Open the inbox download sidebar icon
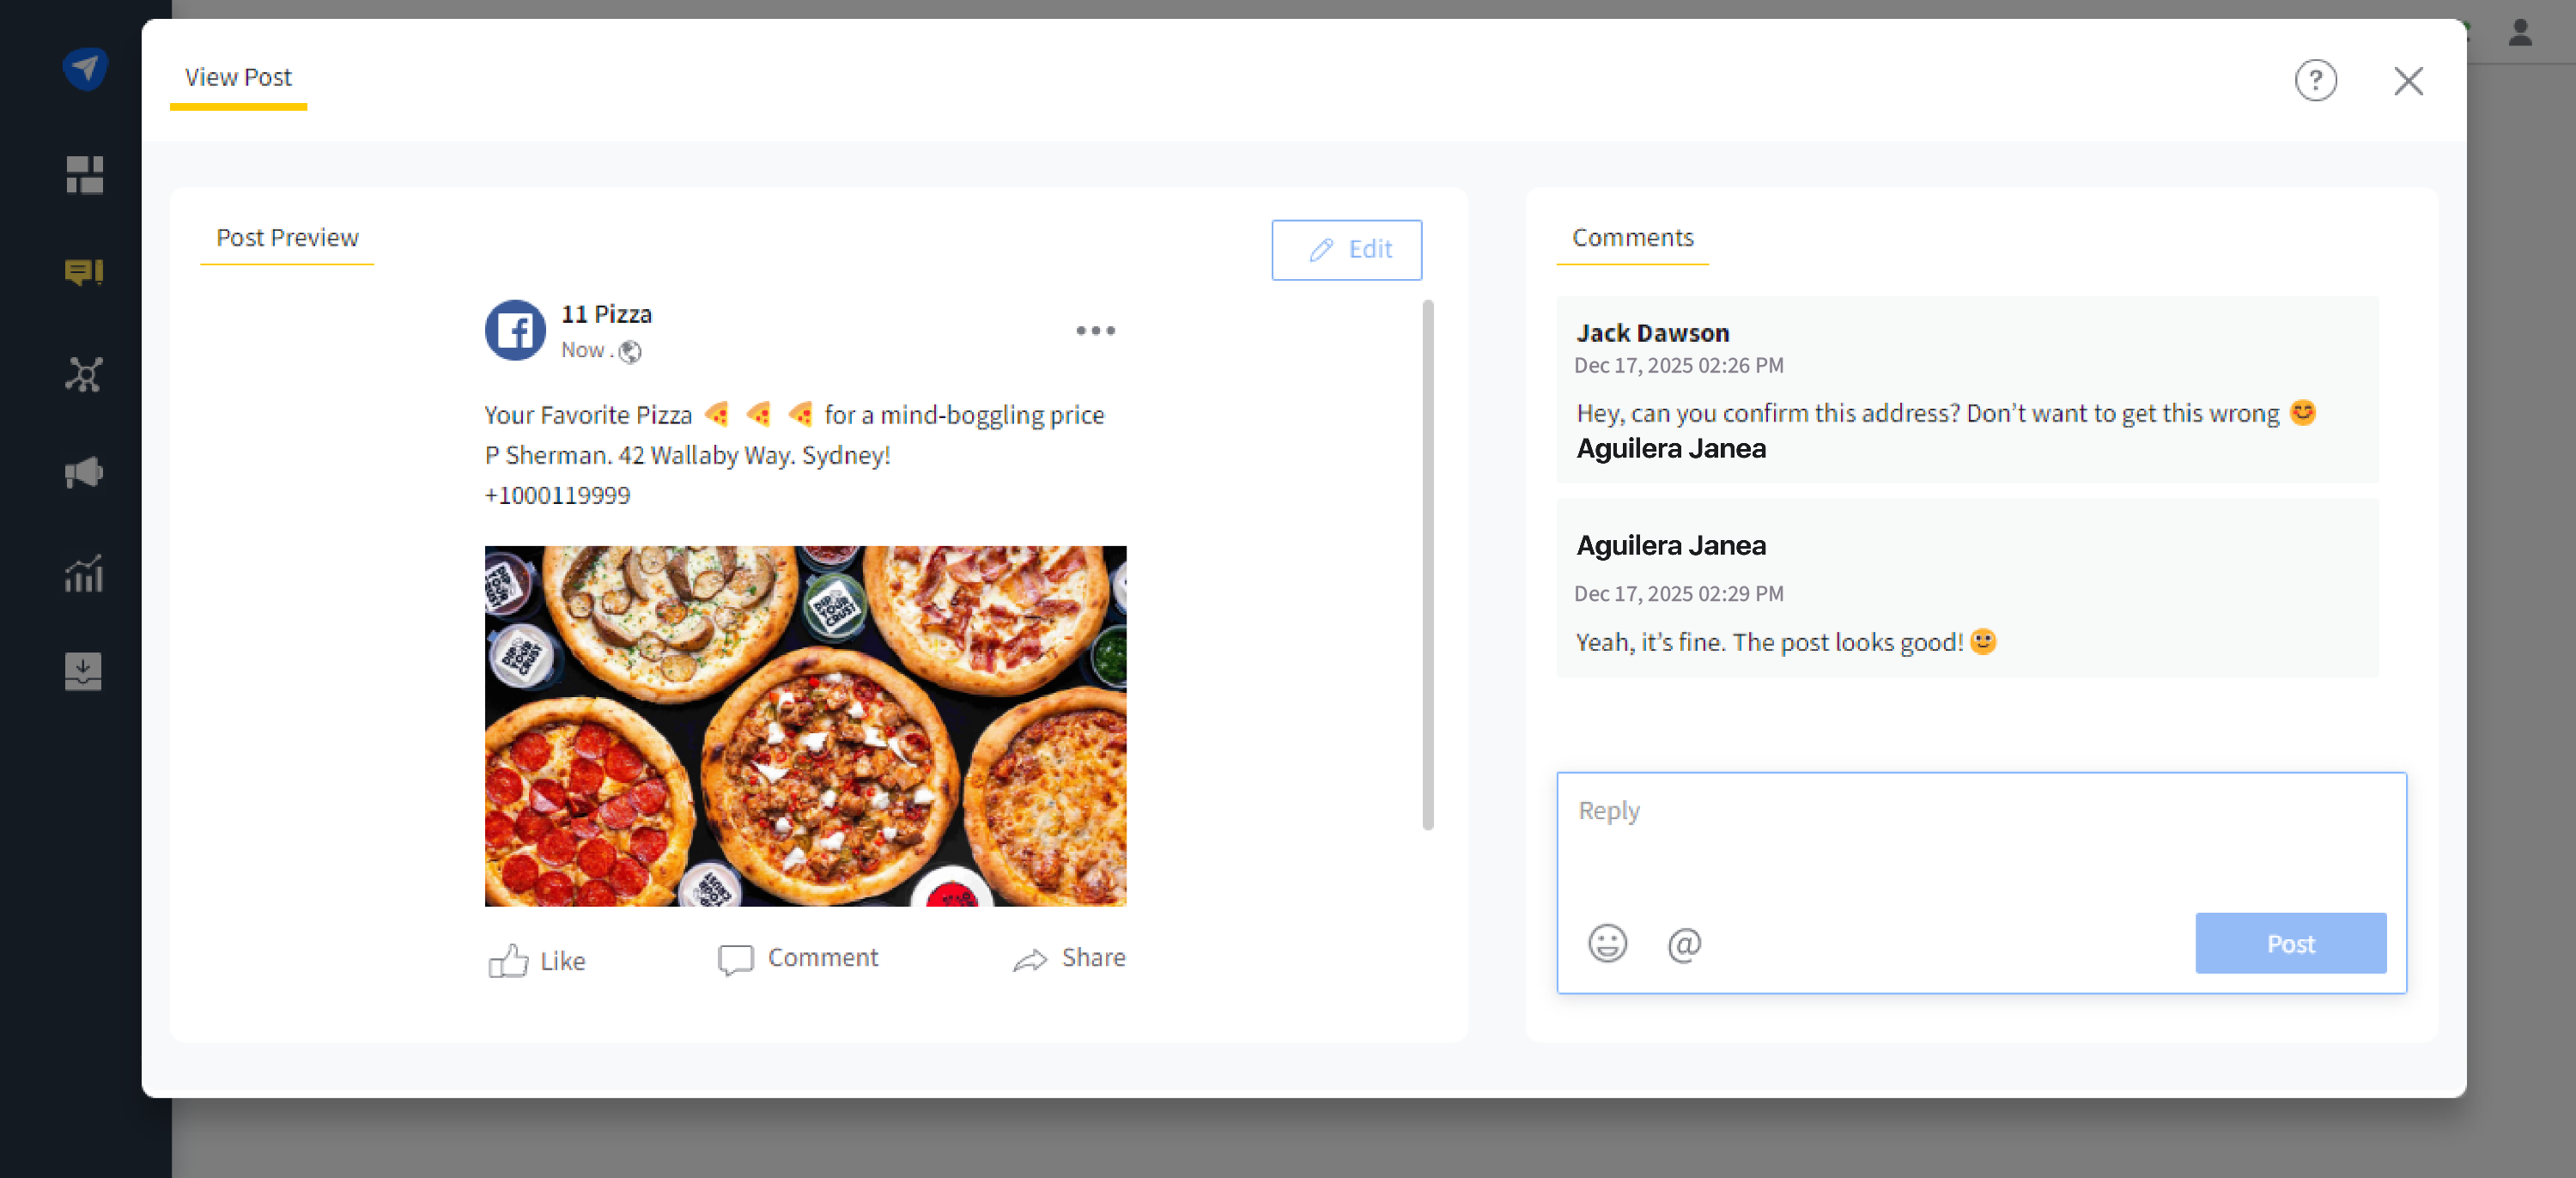Image resolution: width=2576 pixels, height=1178 pixels. pos(84,671)
